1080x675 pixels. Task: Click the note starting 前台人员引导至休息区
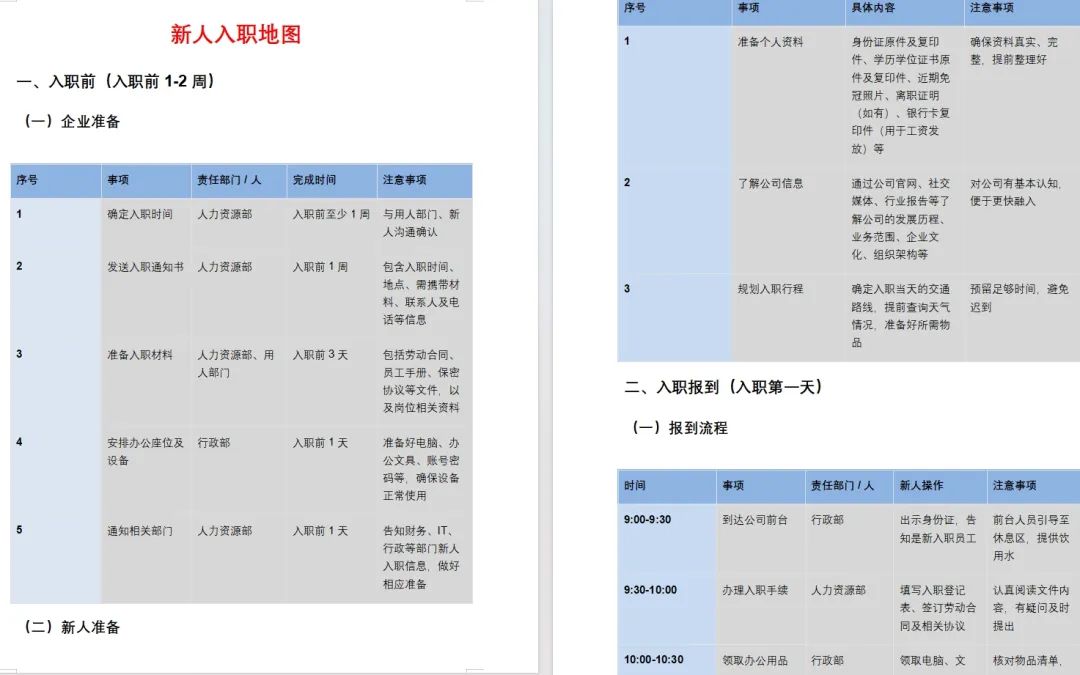1031,538
